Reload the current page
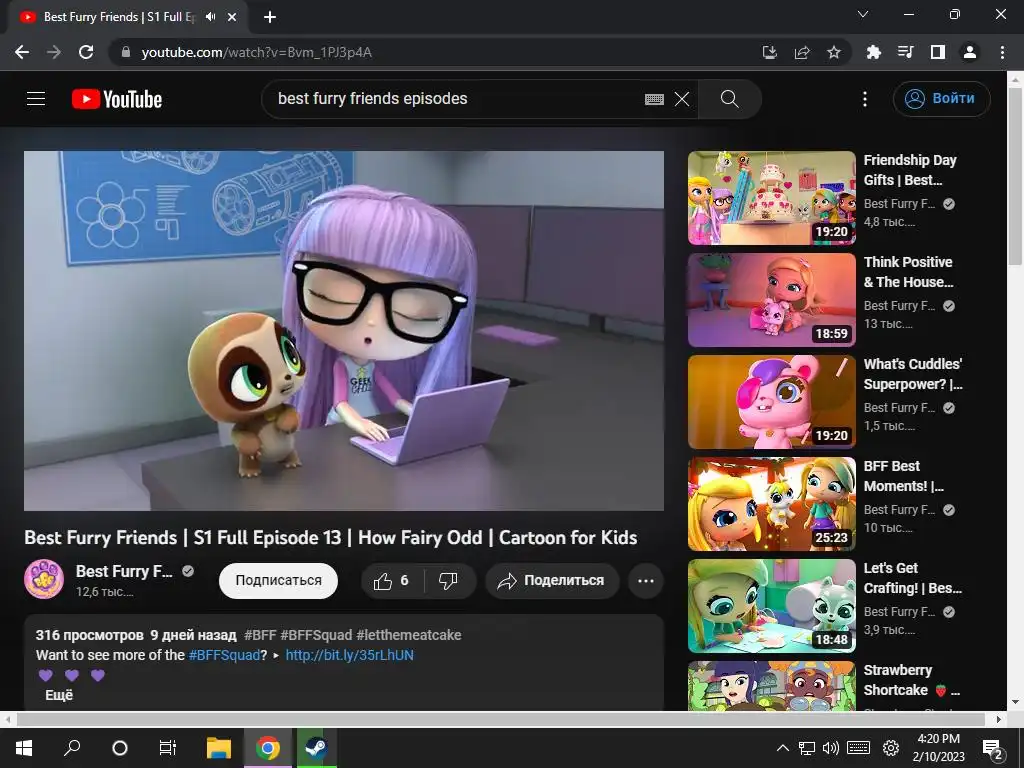This screenshot has height=768, width=1024. (86, 52)
